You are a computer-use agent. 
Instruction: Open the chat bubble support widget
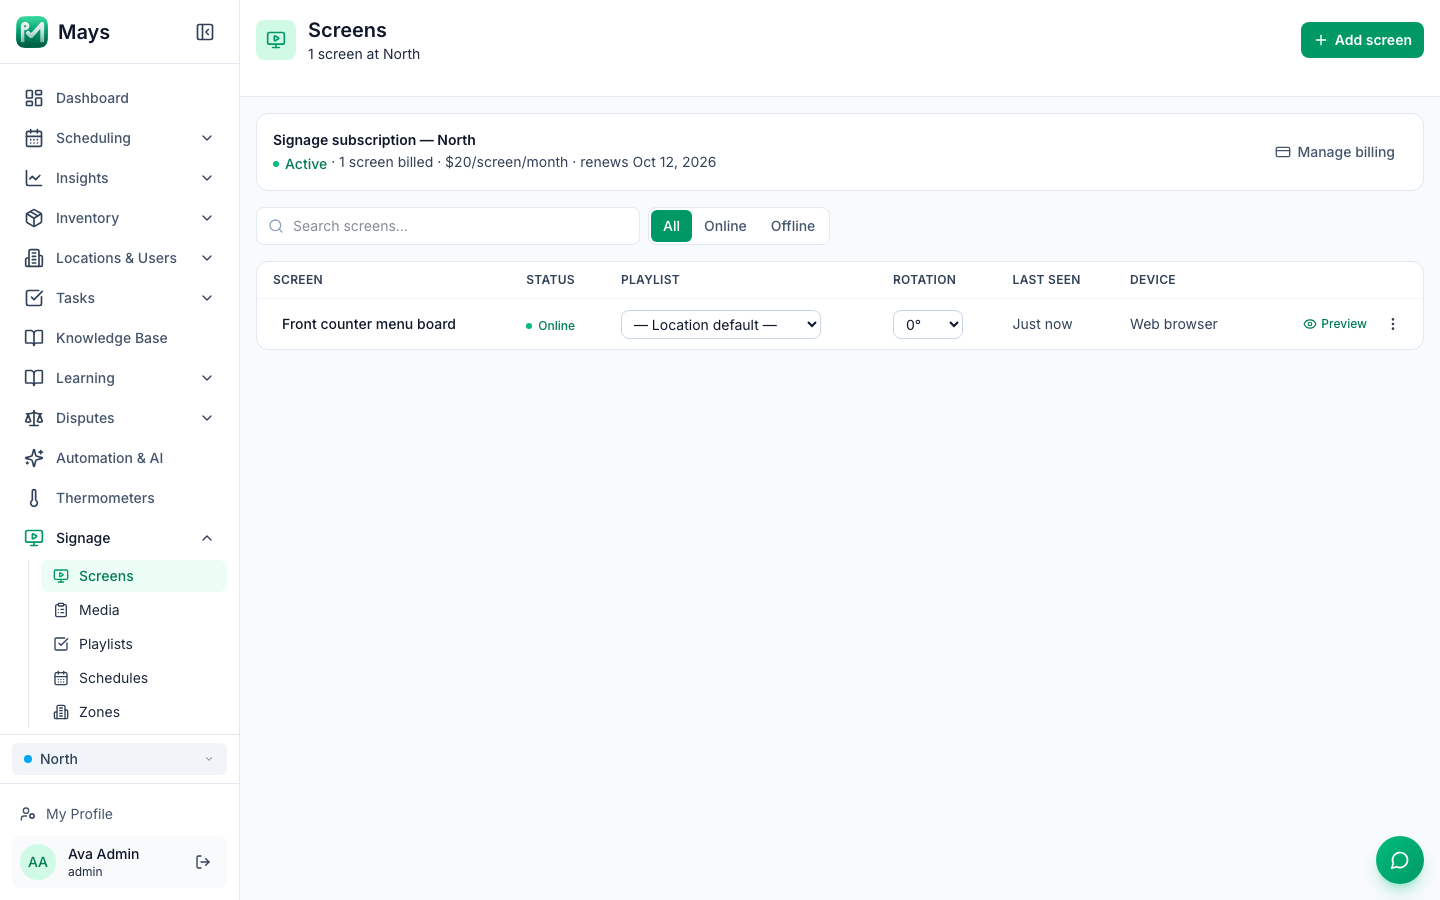click(x=1400, y=860)
